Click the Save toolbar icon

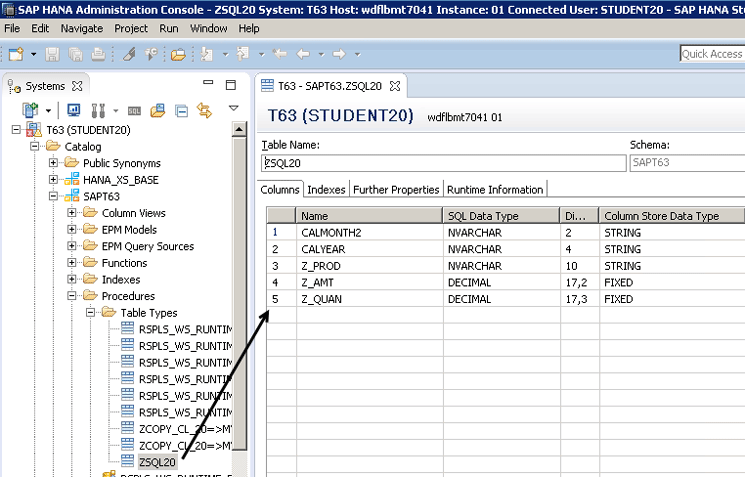pyautogui.click(x=52, y=54)
